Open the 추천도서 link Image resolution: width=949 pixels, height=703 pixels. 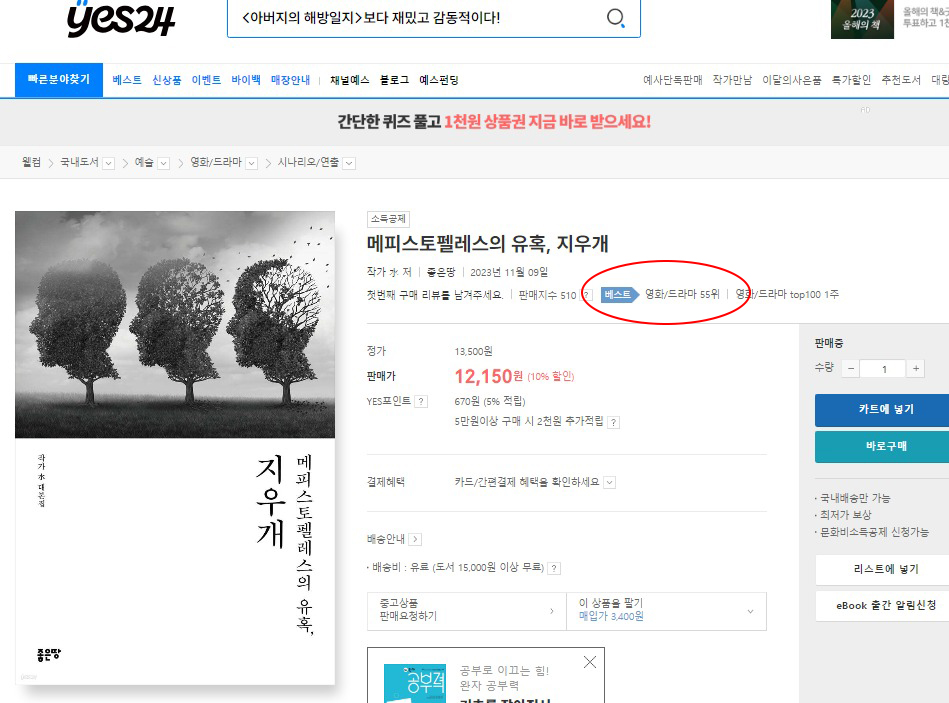coord(901,80)
